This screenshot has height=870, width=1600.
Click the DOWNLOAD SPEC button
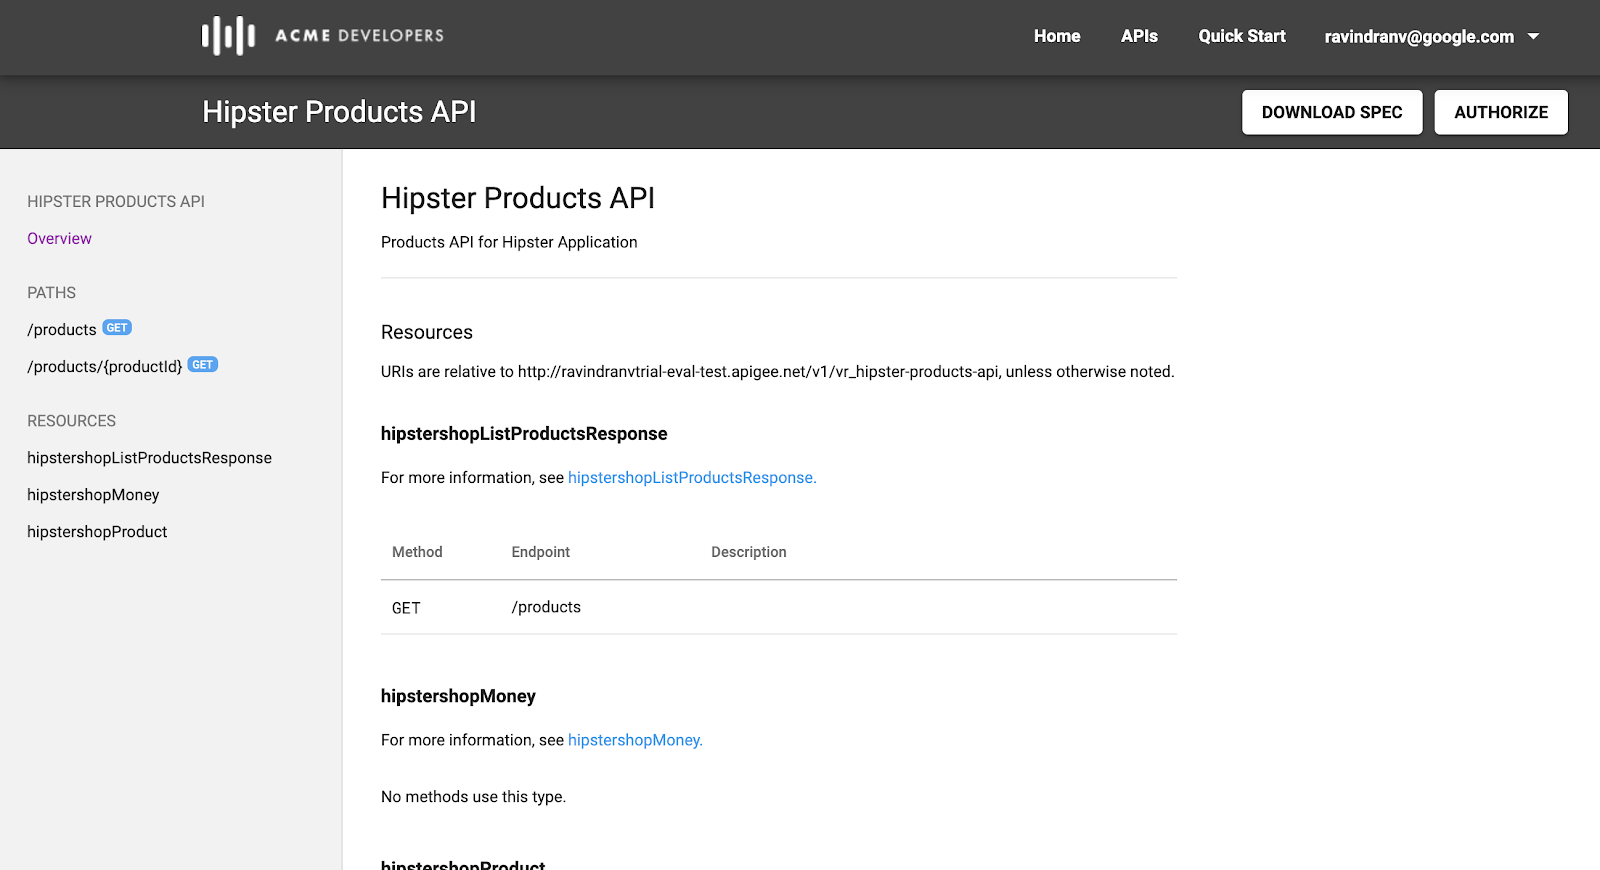[1332, 112]
